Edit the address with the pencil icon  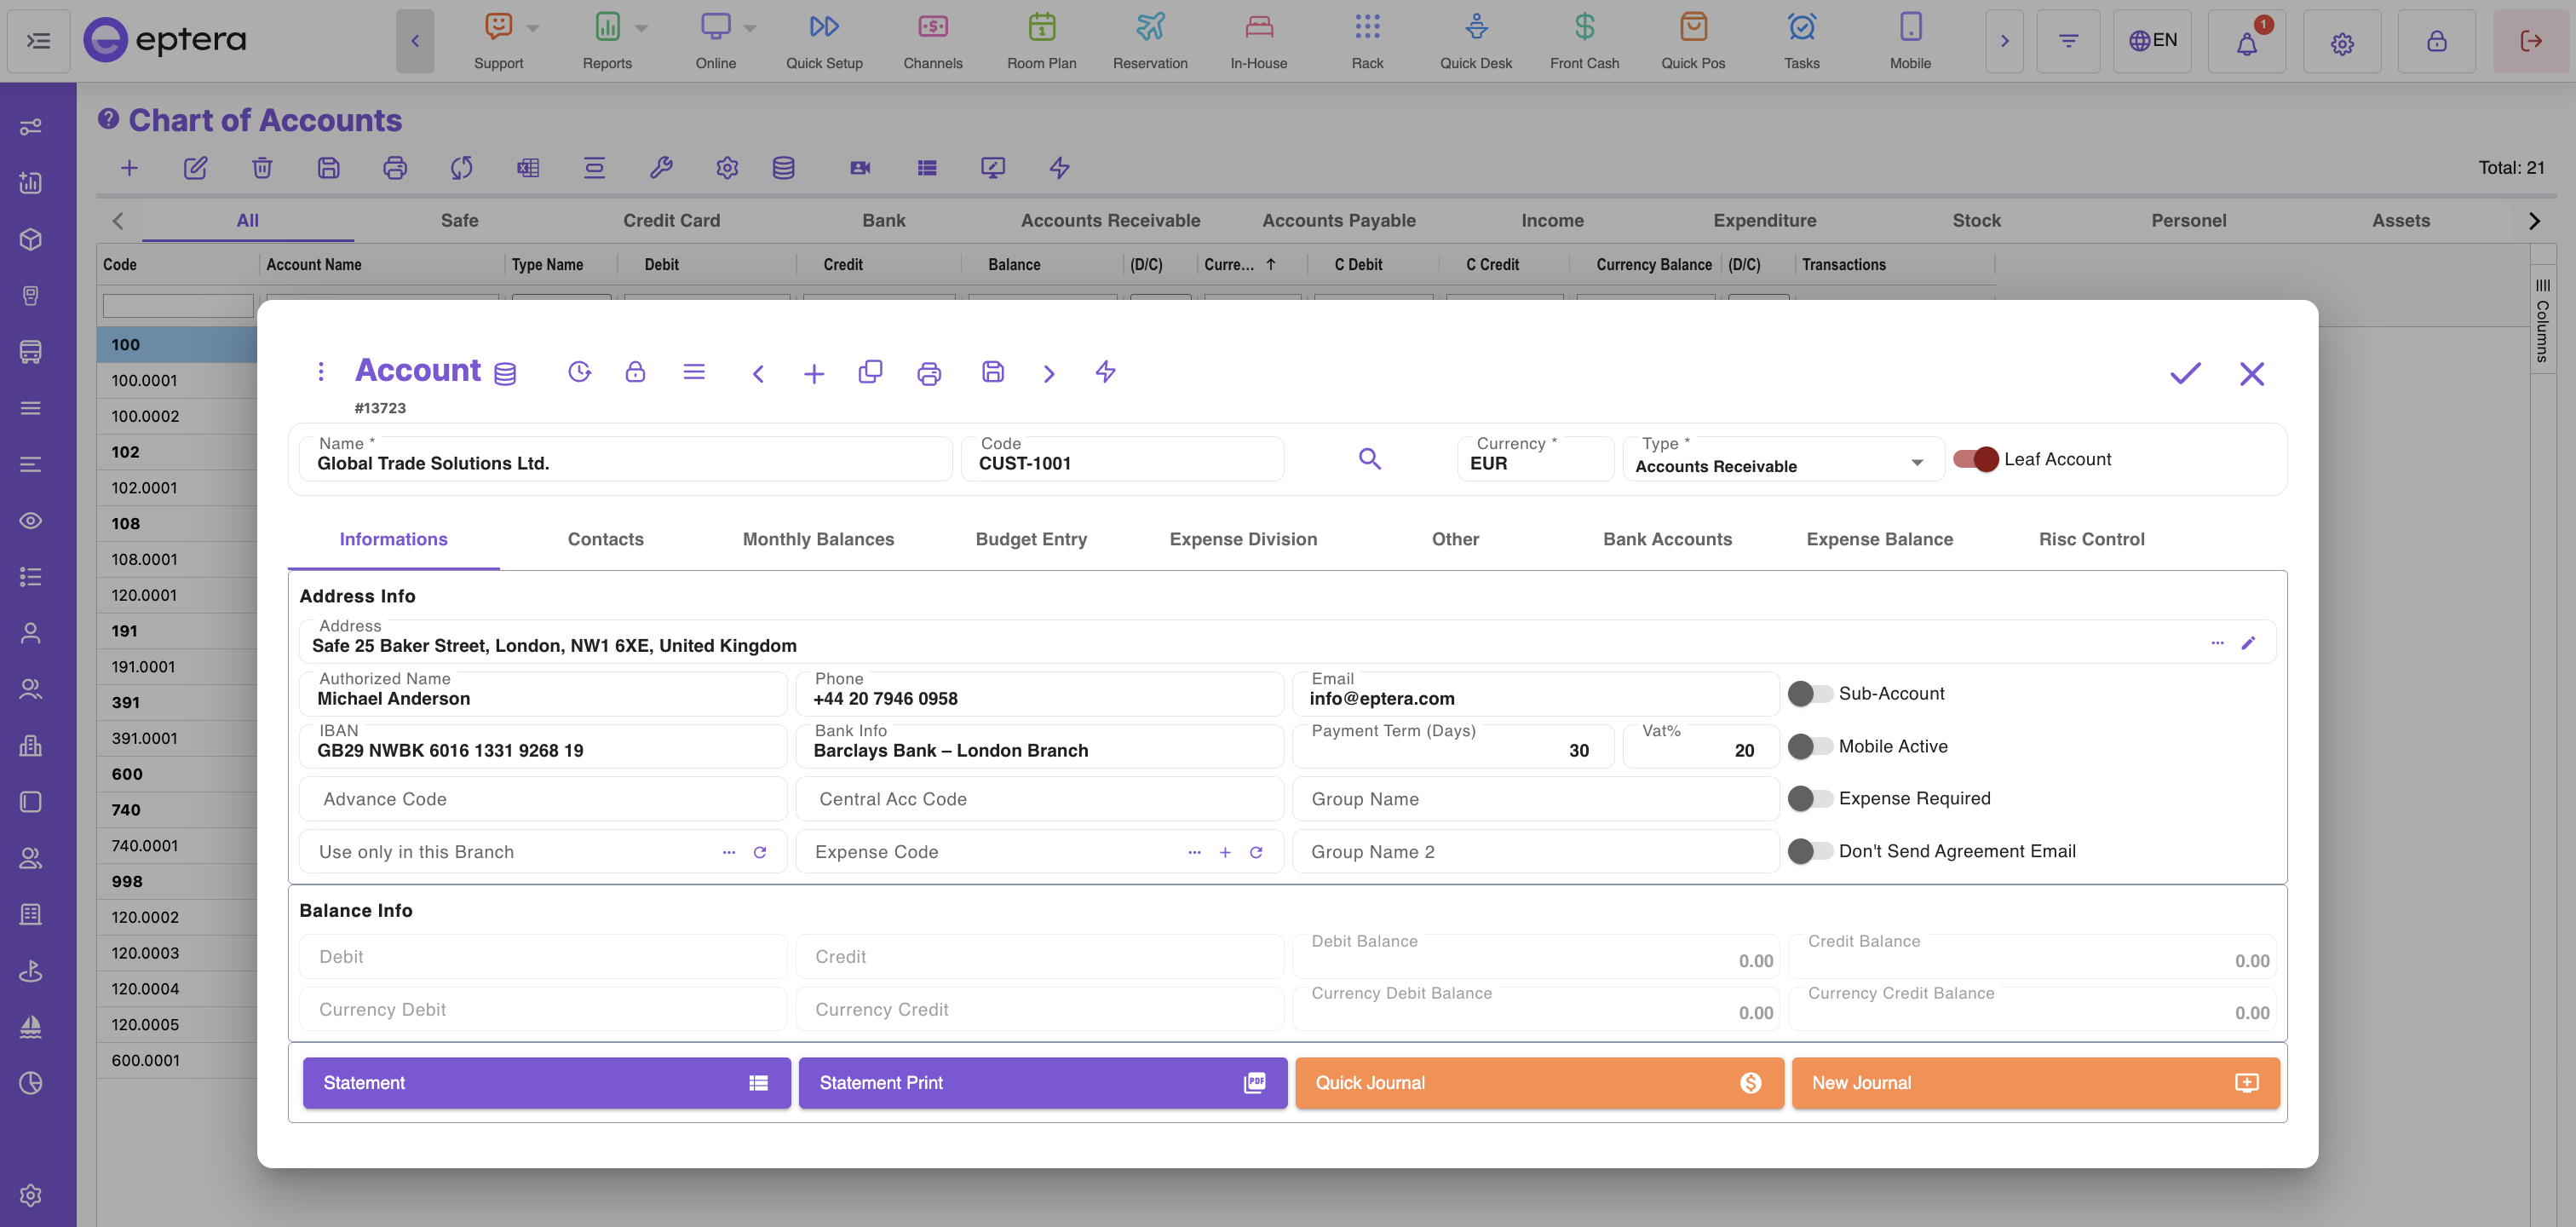(2248, 643)
